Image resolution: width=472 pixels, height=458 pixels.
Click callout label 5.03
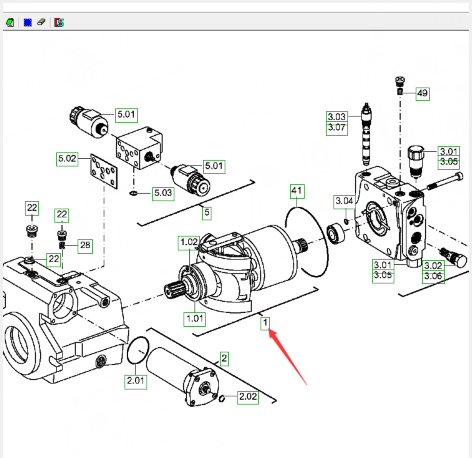[163, 193]
